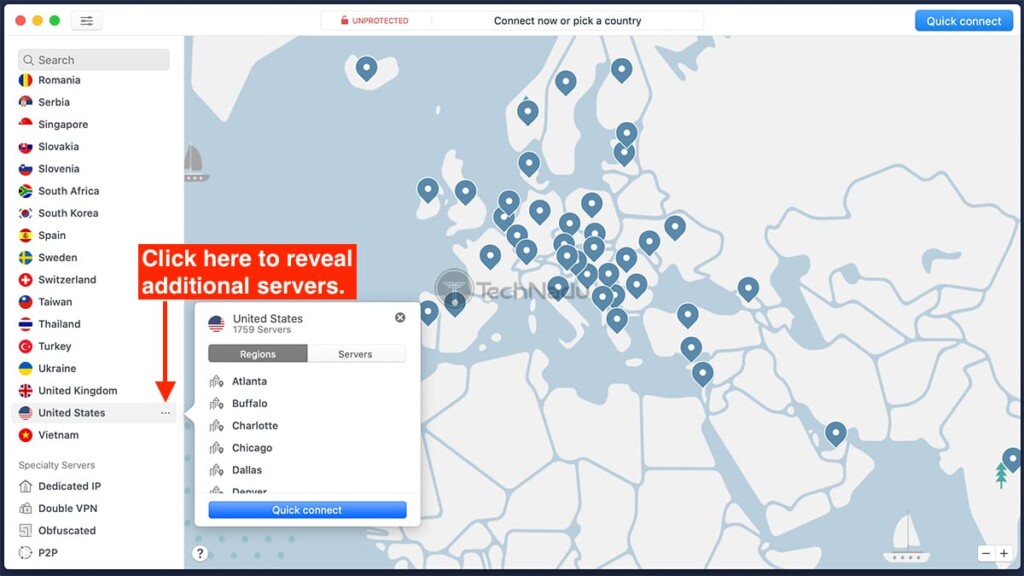Click the Search input field

pos(94,60)
